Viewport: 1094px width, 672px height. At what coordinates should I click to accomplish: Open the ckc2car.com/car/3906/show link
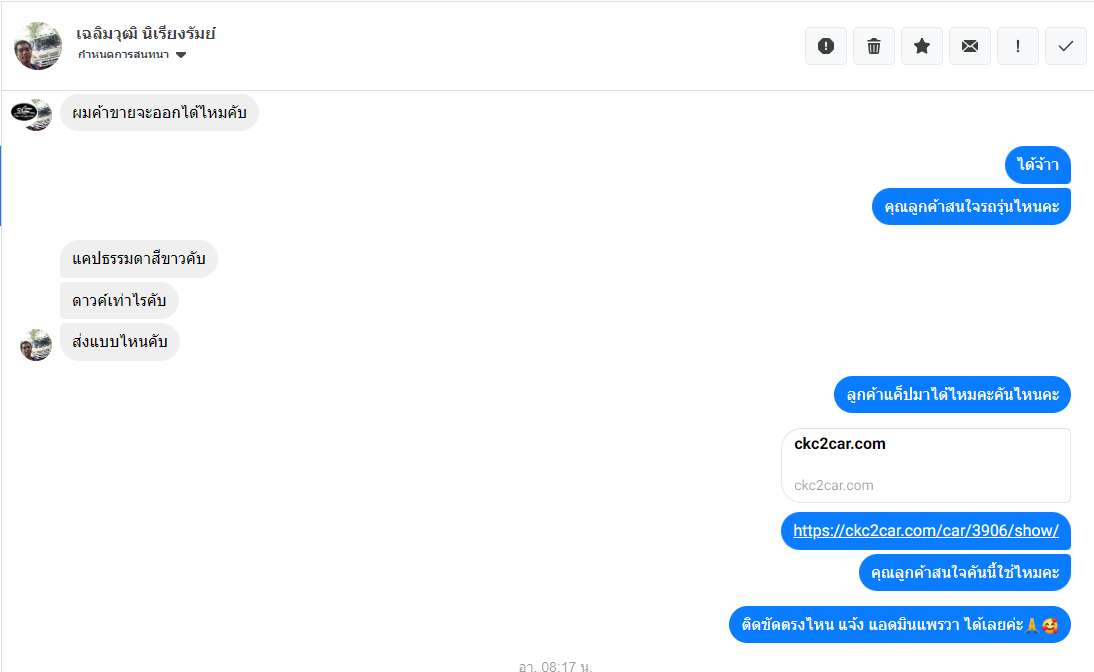click(x=926, y=531)
